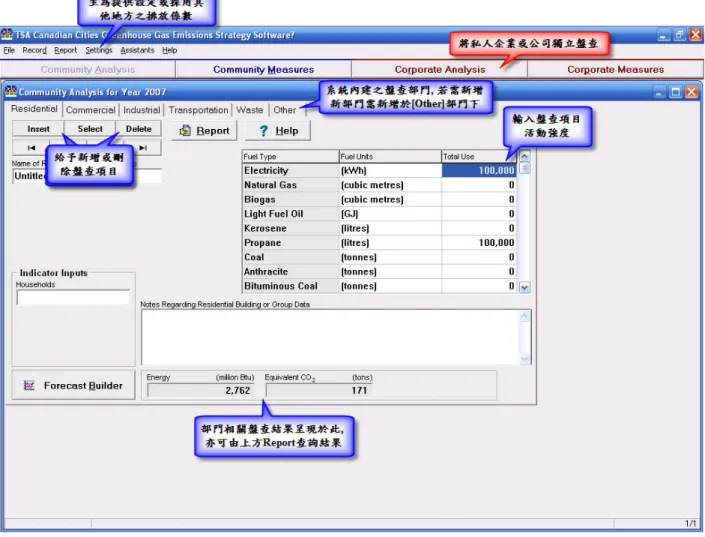Screen dimensions: 705x537
Task: Click the (kWh) units cell
Action: (x=390, y=170)
